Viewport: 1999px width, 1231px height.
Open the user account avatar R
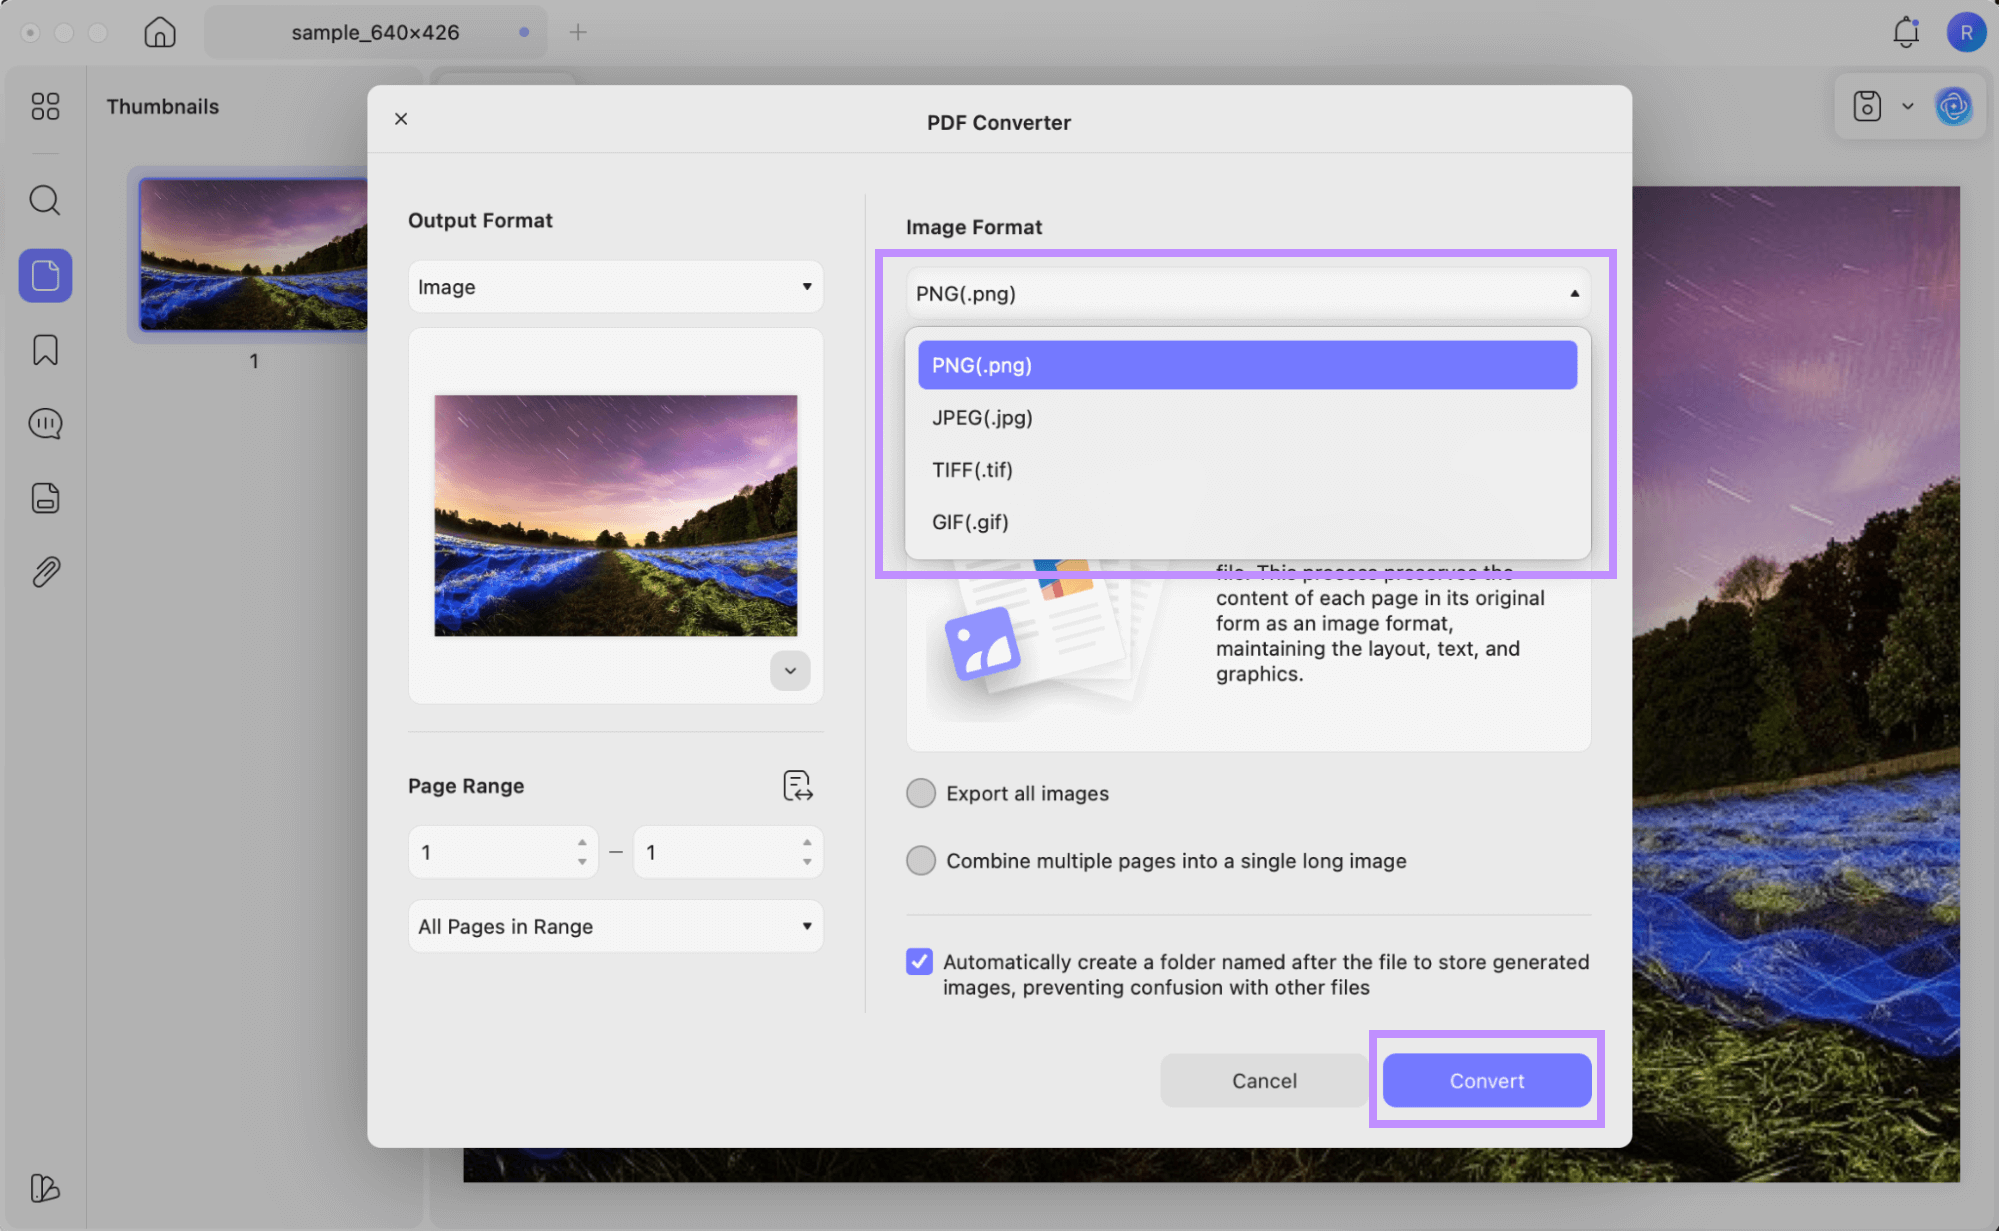[x=1966, y=32]
